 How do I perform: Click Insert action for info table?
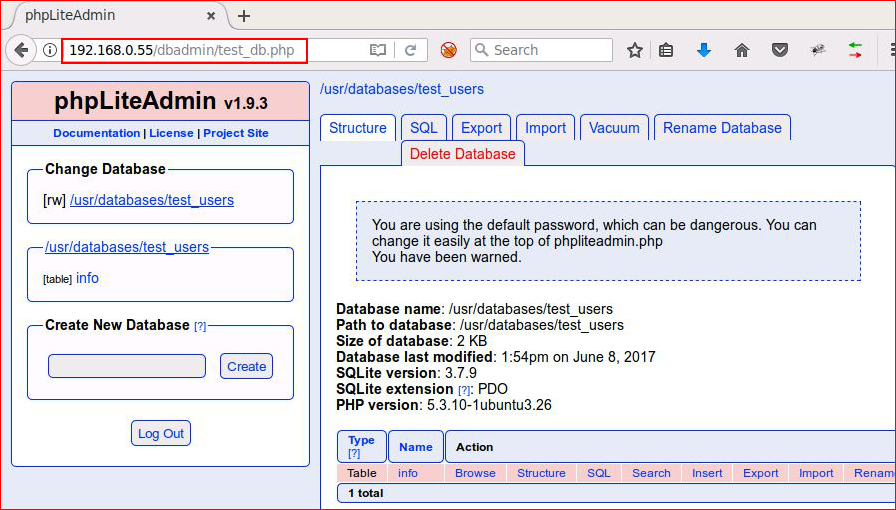707,473
